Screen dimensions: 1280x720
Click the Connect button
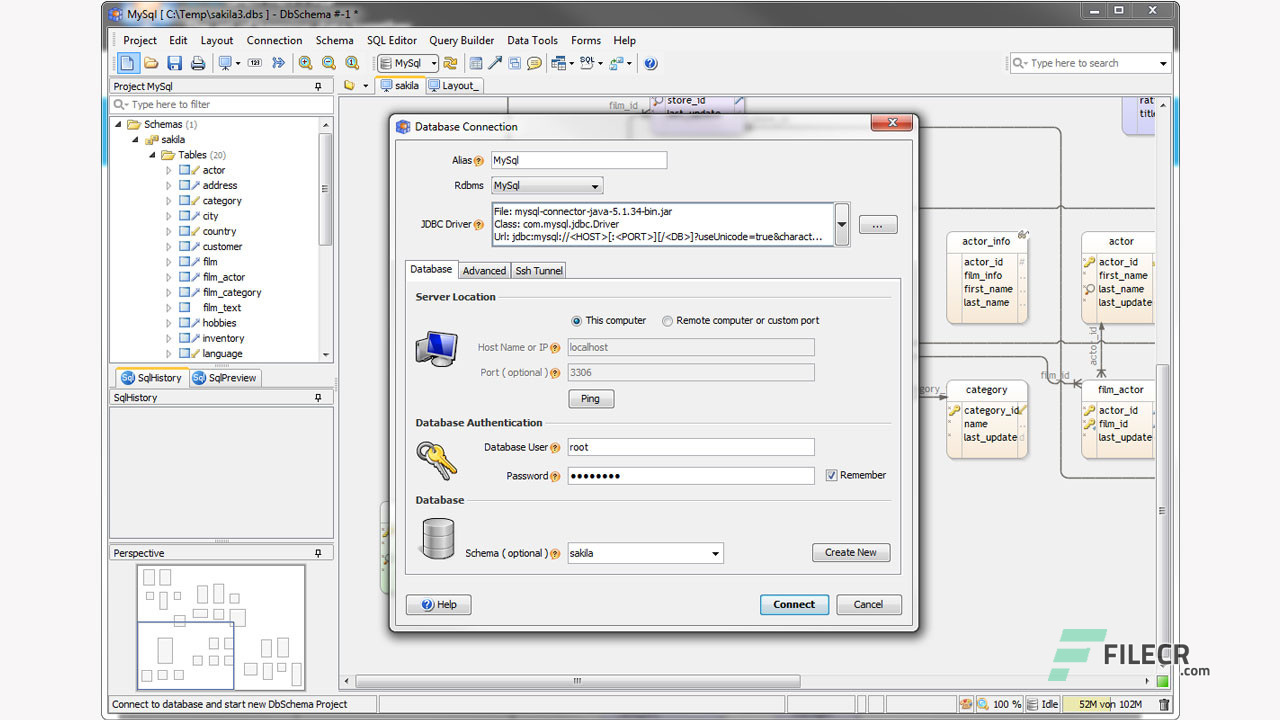pyautogui.click(x=794, y=604)
